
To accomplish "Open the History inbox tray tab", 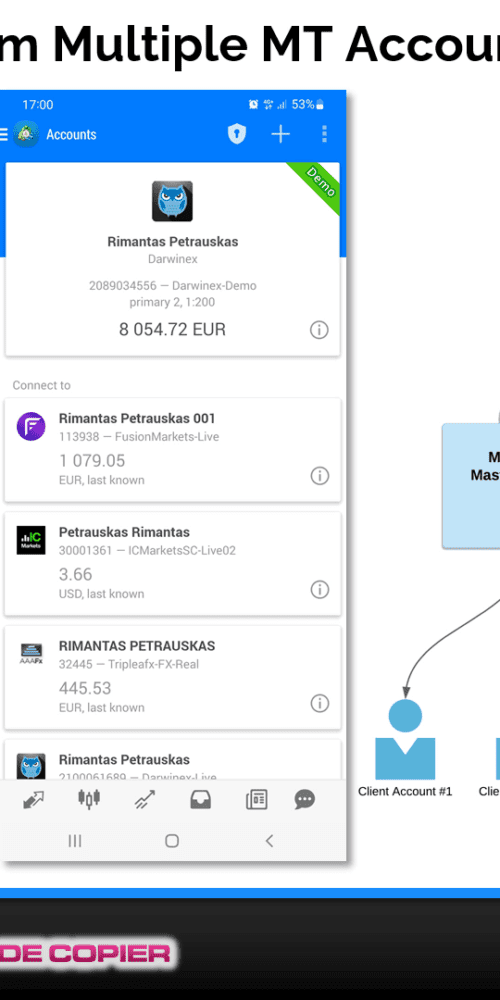I will (200, 799).
